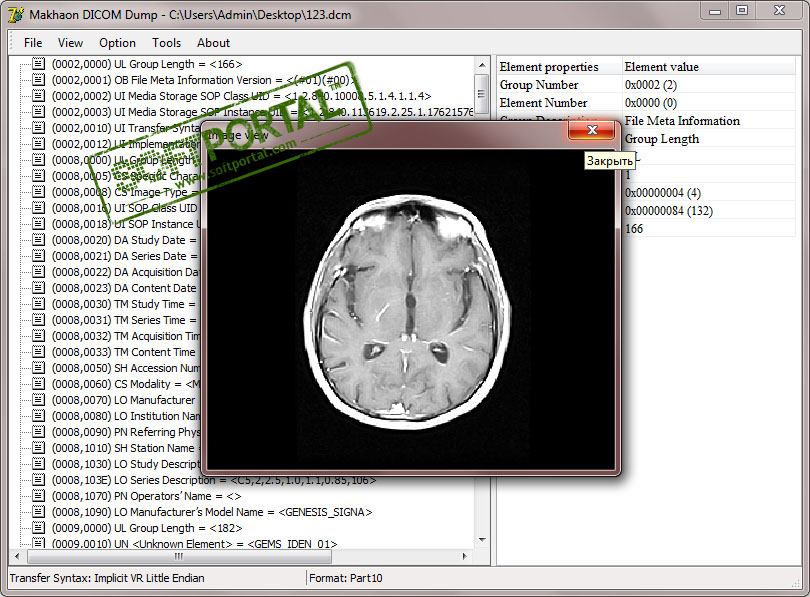This screenshot has width=810, height=597.
Task: Click the Group Number property row
Action: point(646,85)
